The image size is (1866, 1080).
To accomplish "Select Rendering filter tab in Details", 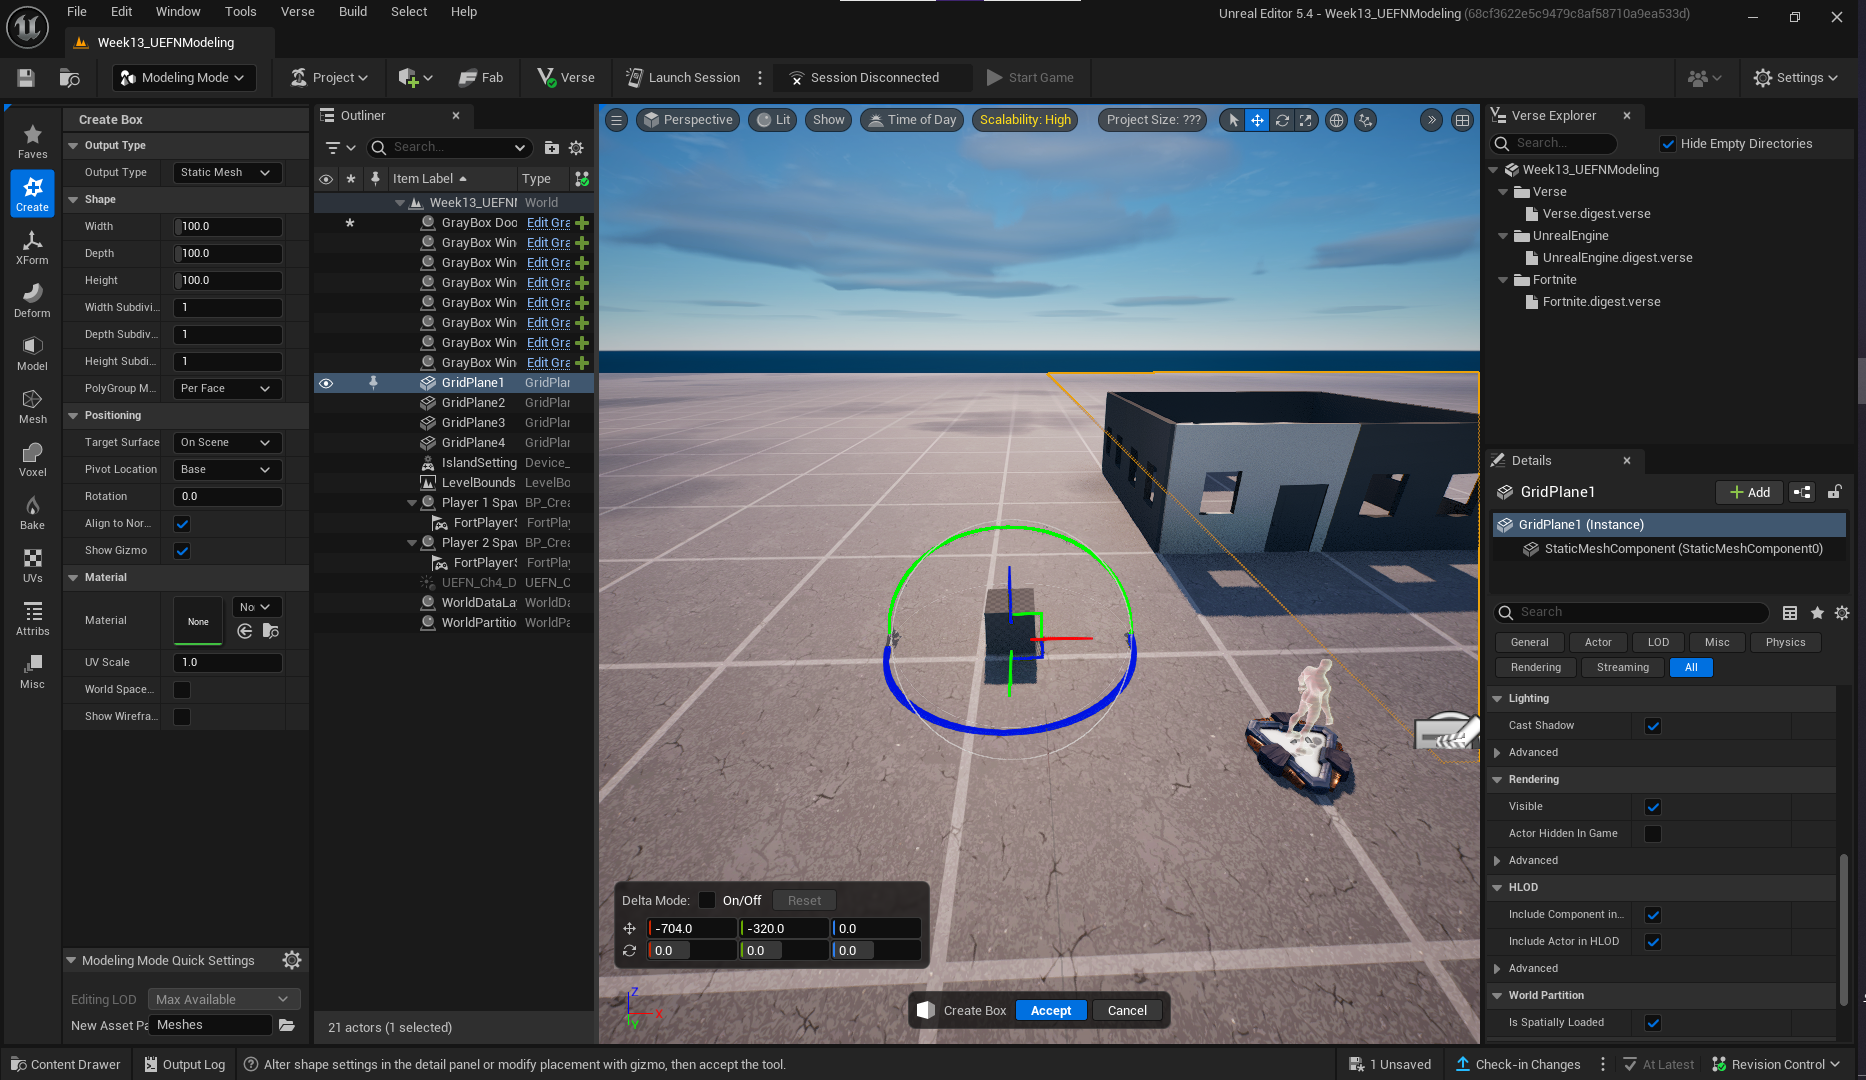I will (1535, 668).
